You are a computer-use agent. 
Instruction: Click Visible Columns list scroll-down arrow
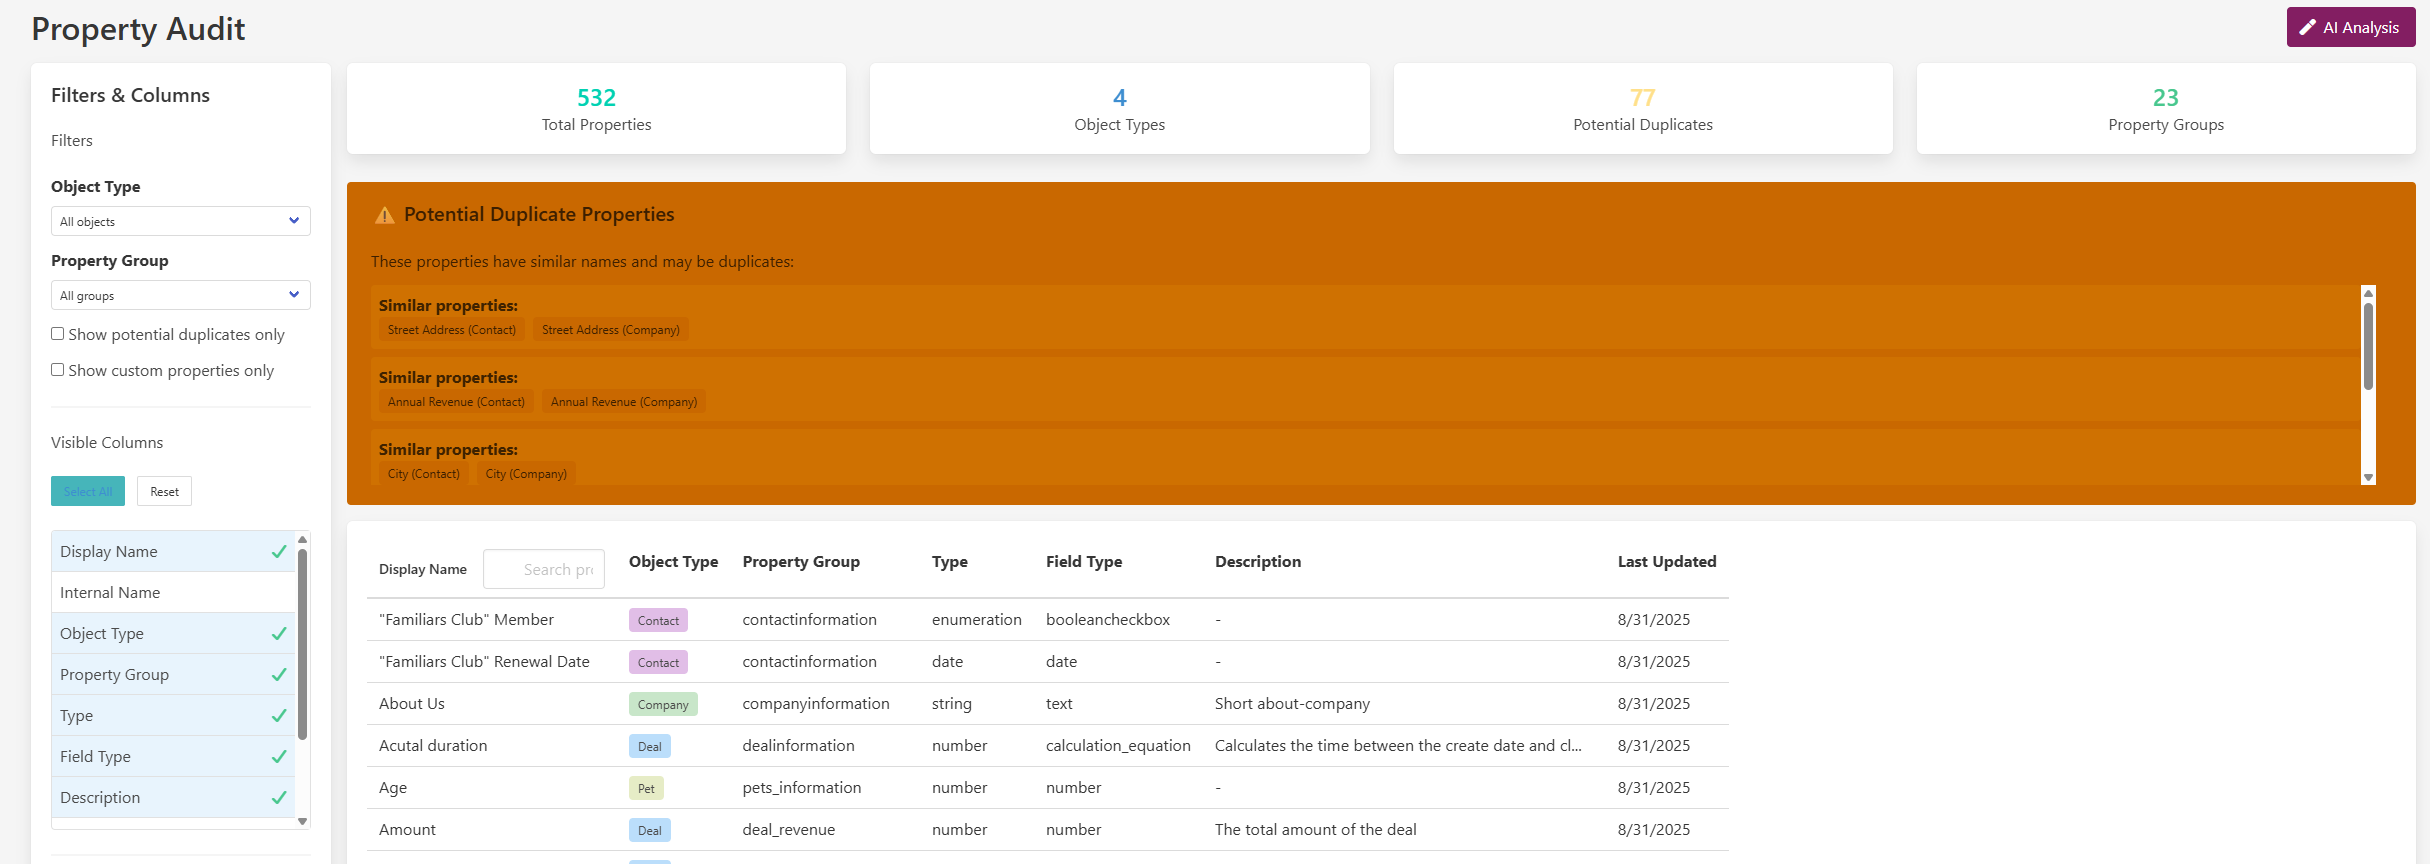pyautogui.click(x=302, y=822)
